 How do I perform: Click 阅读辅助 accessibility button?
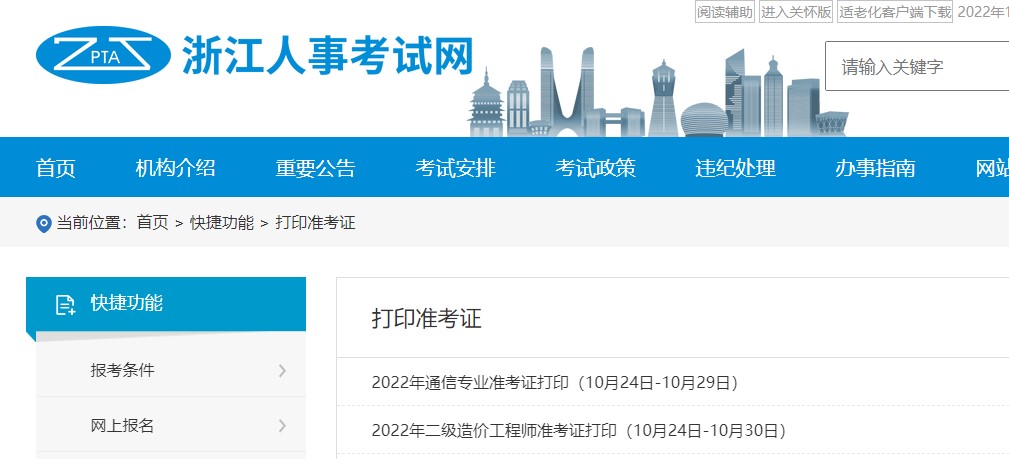pos(725,12)
